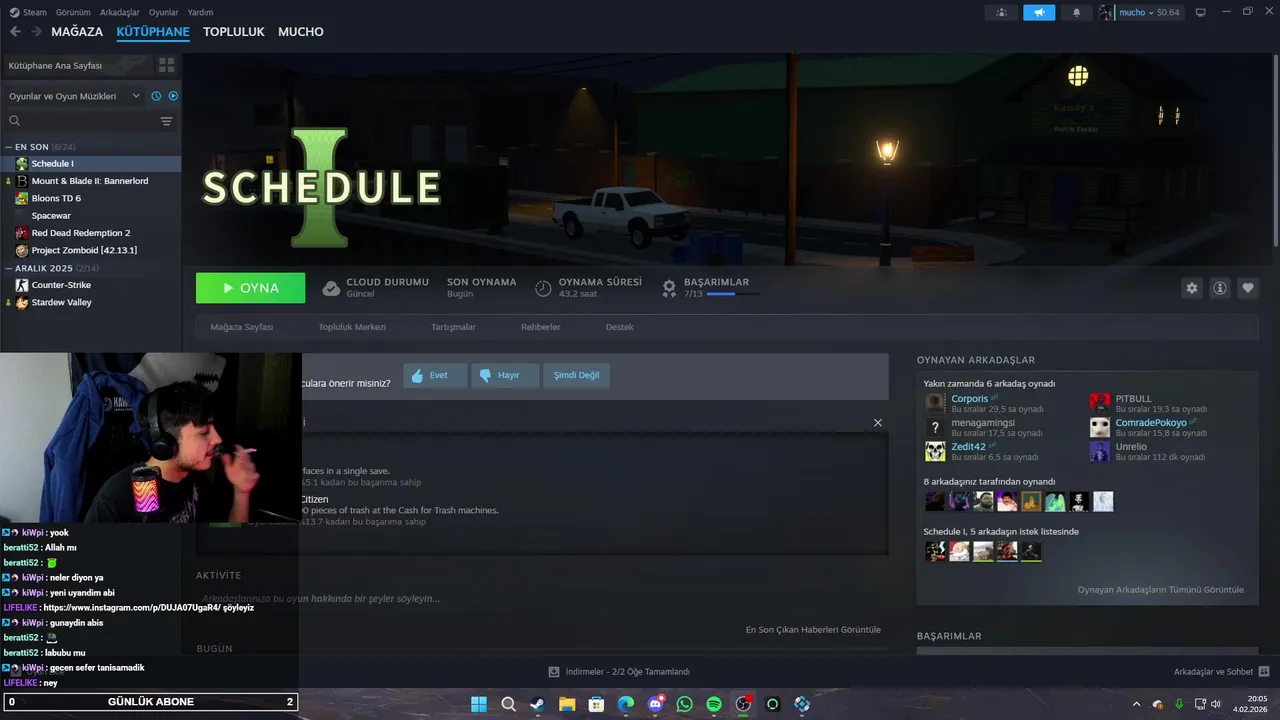Open the MUCHO profile tab
The height and width of the screenshot is (720, 1280).
301,31
